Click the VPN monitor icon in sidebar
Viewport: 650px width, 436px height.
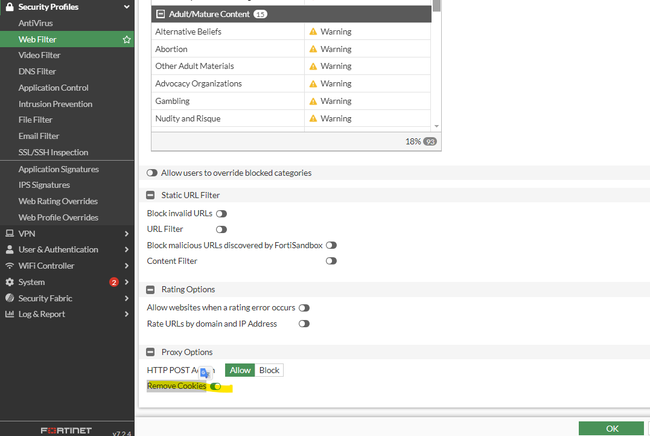[9, 233]
